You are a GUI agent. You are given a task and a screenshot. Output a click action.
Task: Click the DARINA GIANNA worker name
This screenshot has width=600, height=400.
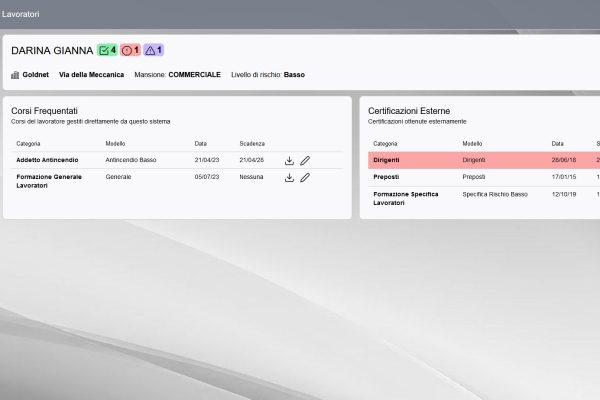(52, 51)
